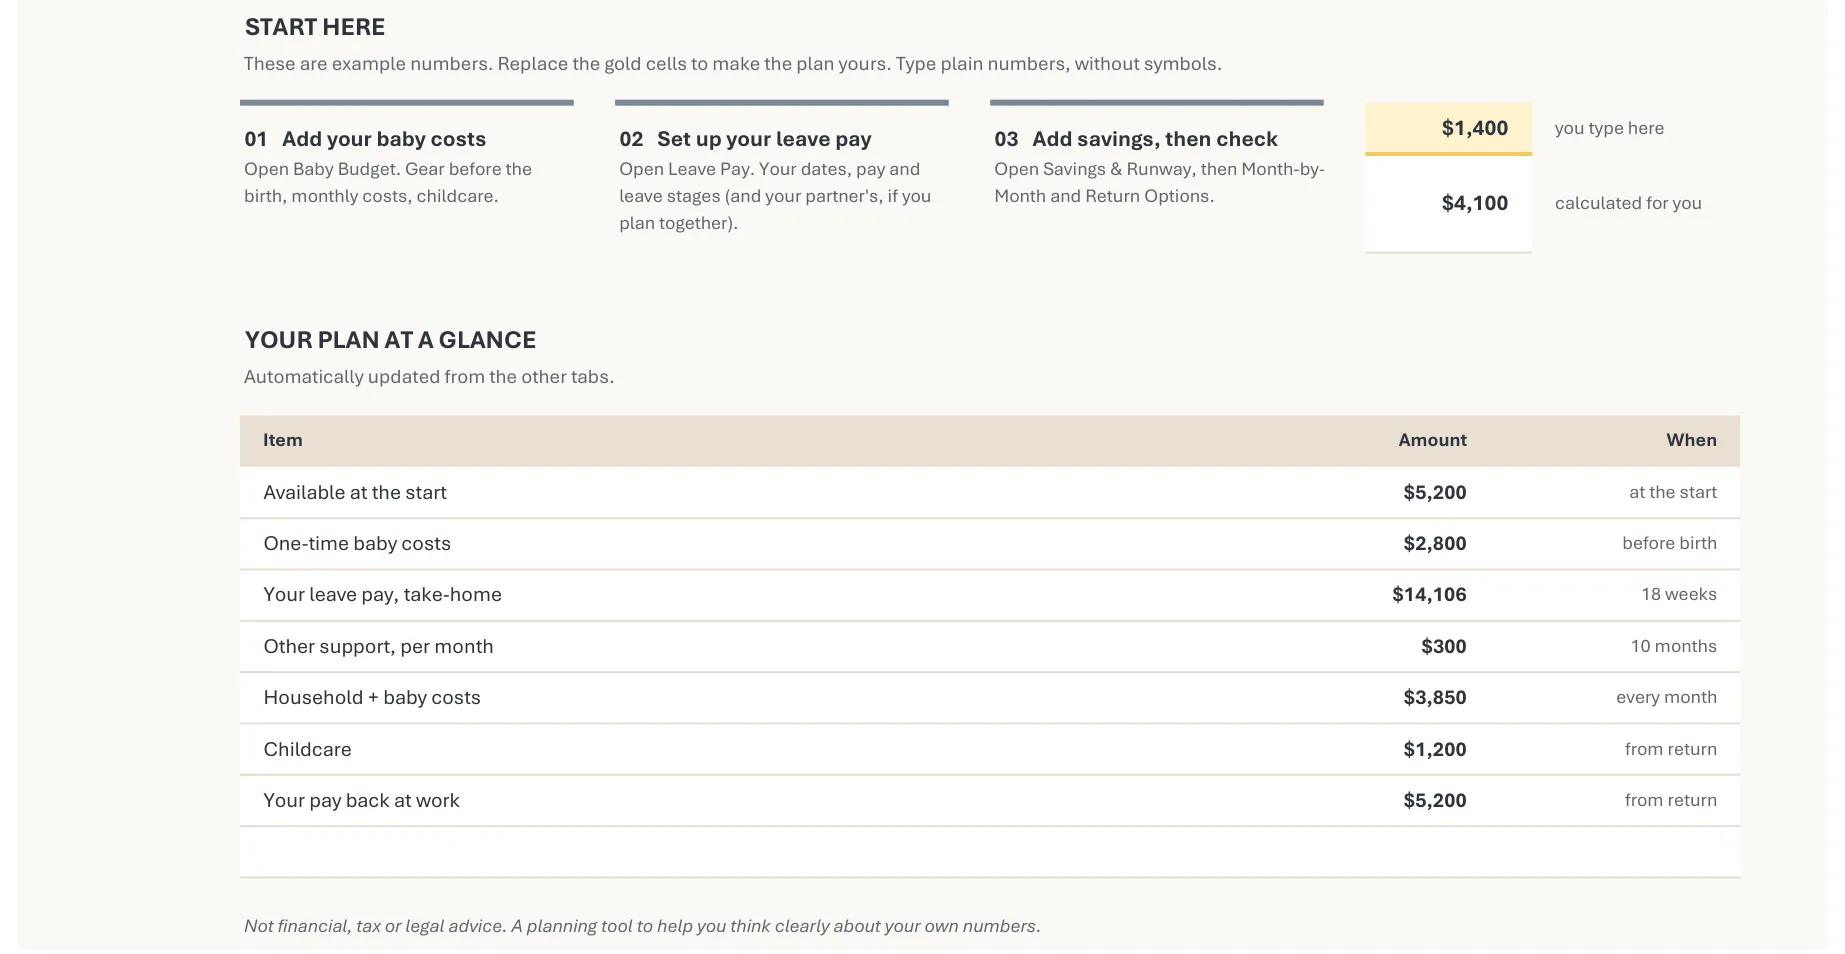Viewport: 1845px width, 954px height.
Task: Click the 'before birth' cell
Action: (x=1669, y=543)
